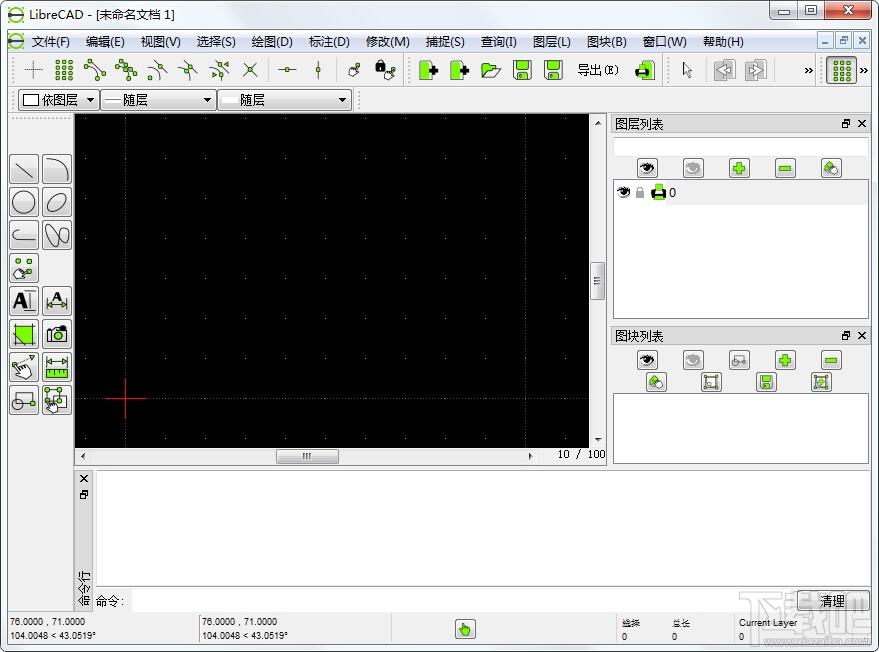Image resolution: width=879 pixels, height=652 pixels.
Task: Add block plus button in 图块列表
Action: pos(785,360)
